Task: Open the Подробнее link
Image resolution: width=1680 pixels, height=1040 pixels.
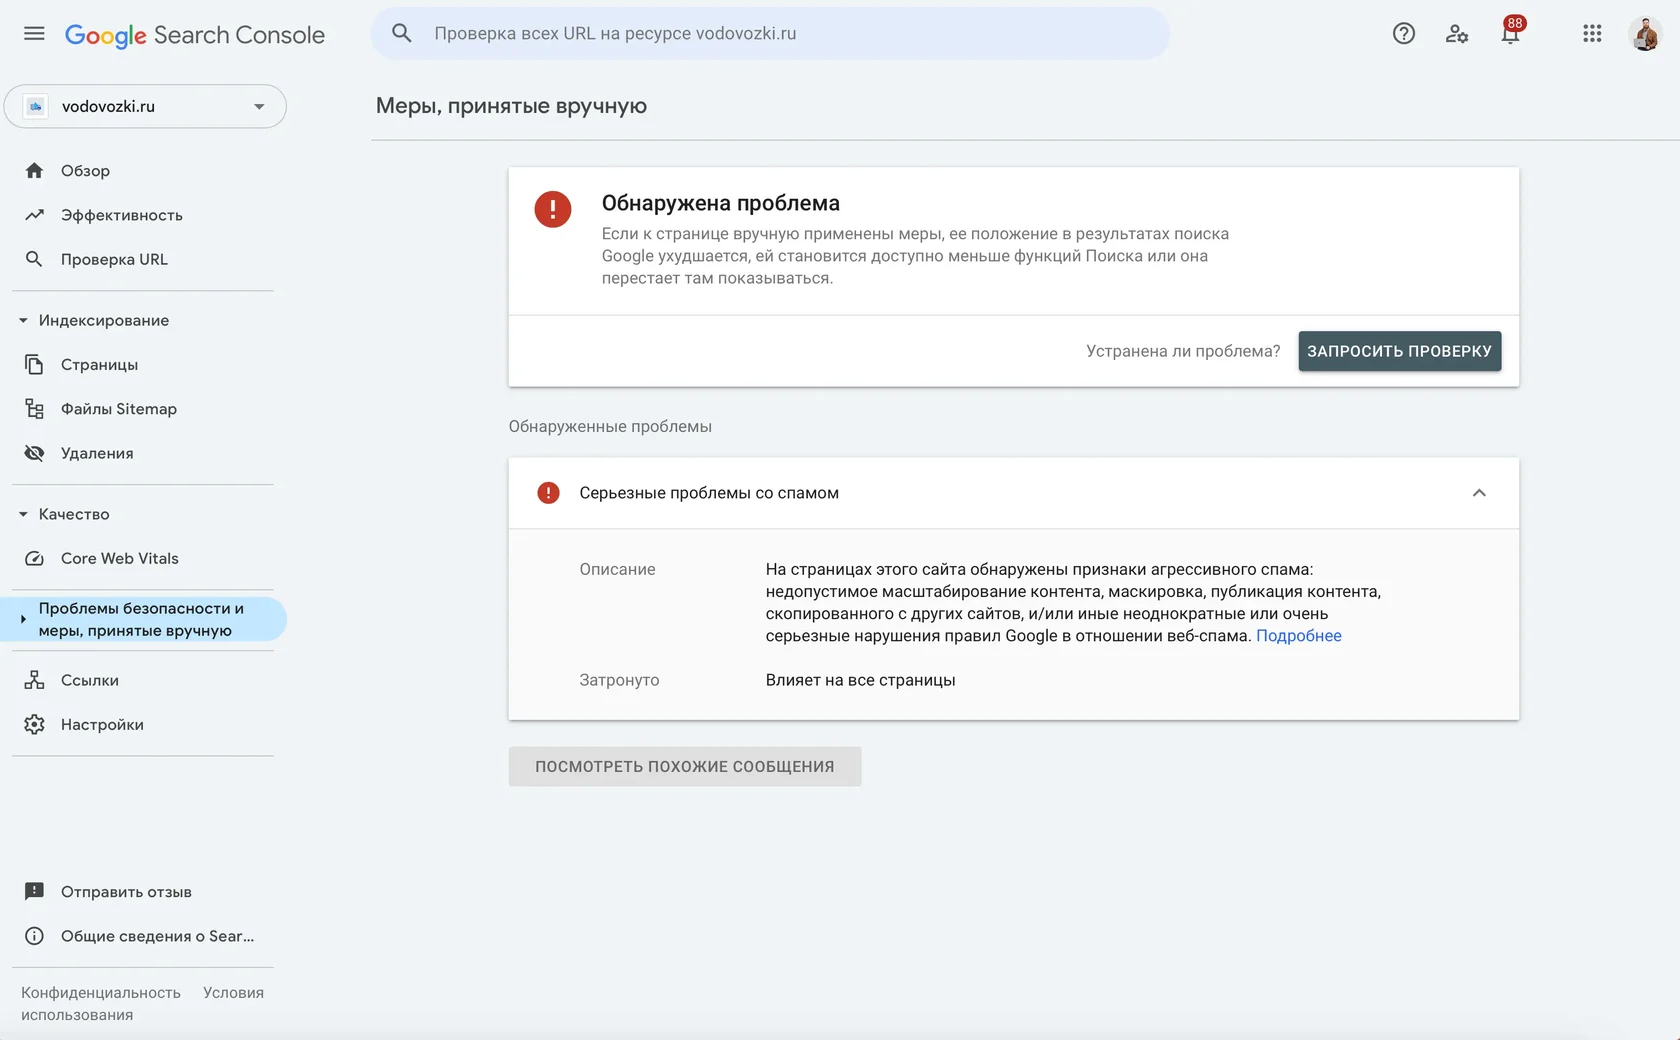Action: pos(1299,636)
